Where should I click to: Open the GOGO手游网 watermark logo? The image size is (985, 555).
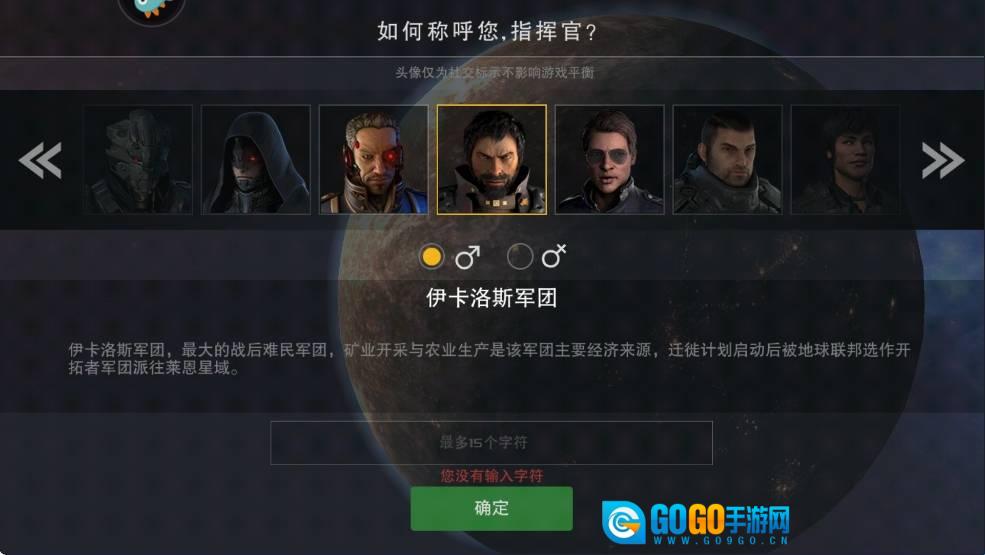(x=695, y=522)
